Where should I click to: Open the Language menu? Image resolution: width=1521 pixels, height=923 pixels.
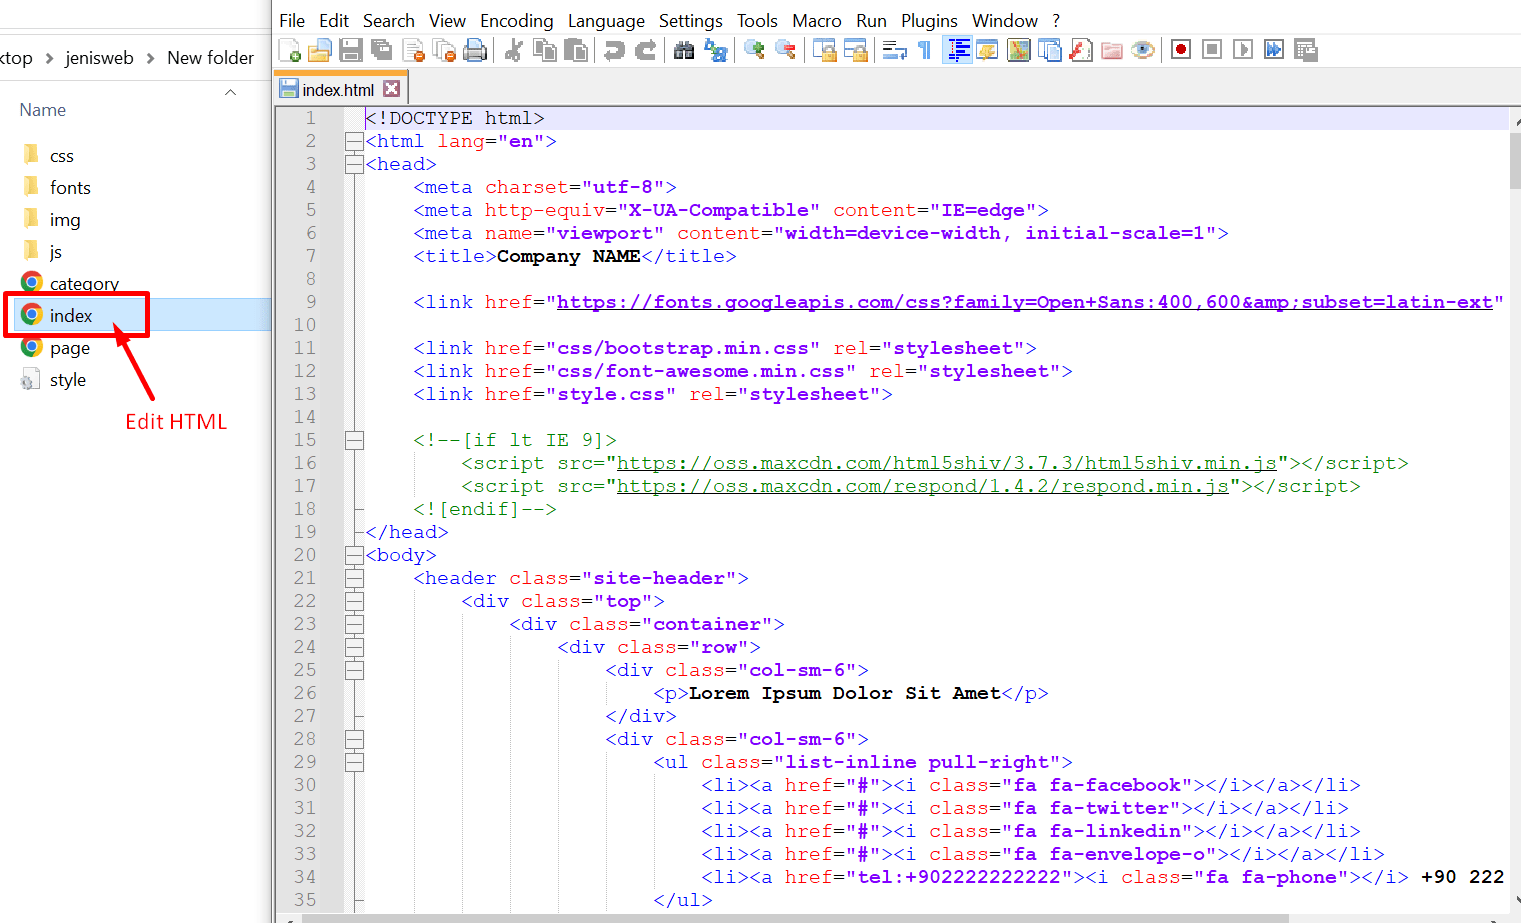pos(606,21)
